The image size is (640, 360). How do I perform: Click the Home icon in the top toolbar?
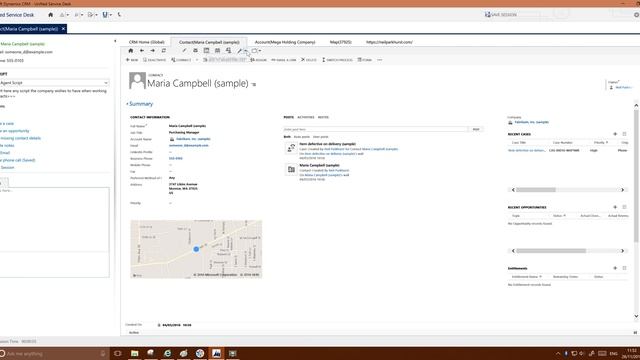click(x=51, y=15)
